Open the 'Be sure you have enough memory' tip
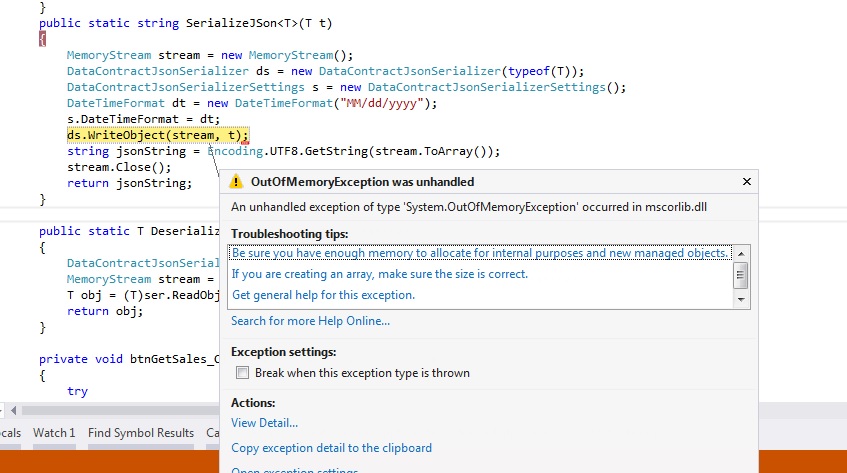847x473 pixels. click(x=480, y=254)
